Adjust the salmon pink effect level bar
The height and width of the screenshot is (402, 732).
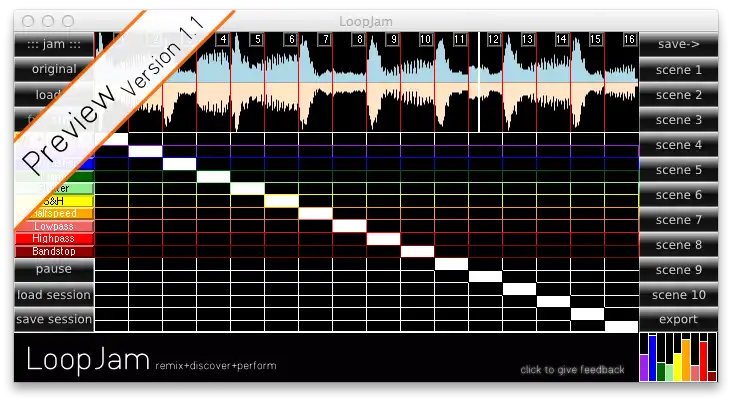(695, 373)
